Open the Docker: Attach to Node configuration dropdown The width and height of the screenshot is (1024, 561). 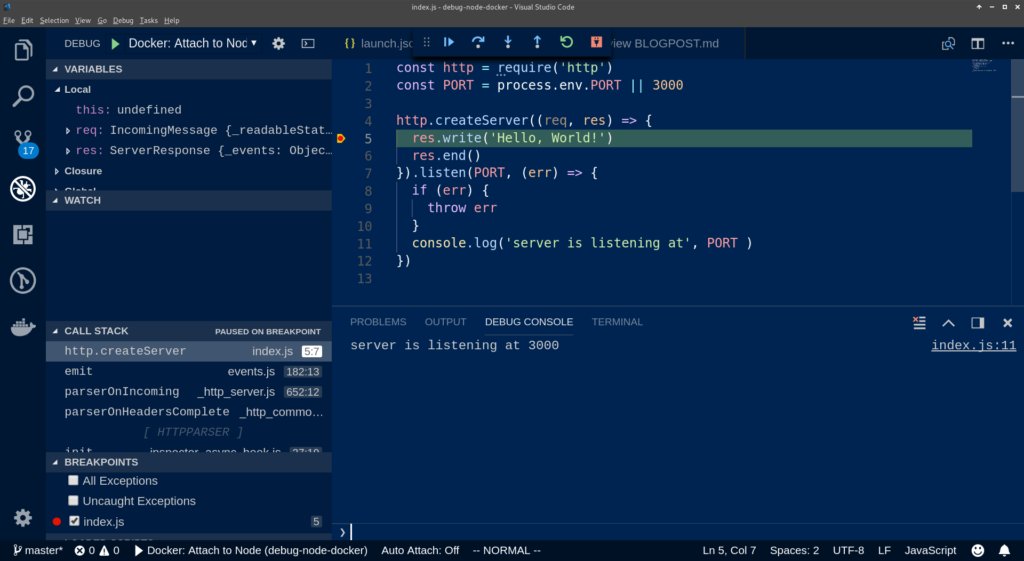pyautogui.click(x=193, y=44)
